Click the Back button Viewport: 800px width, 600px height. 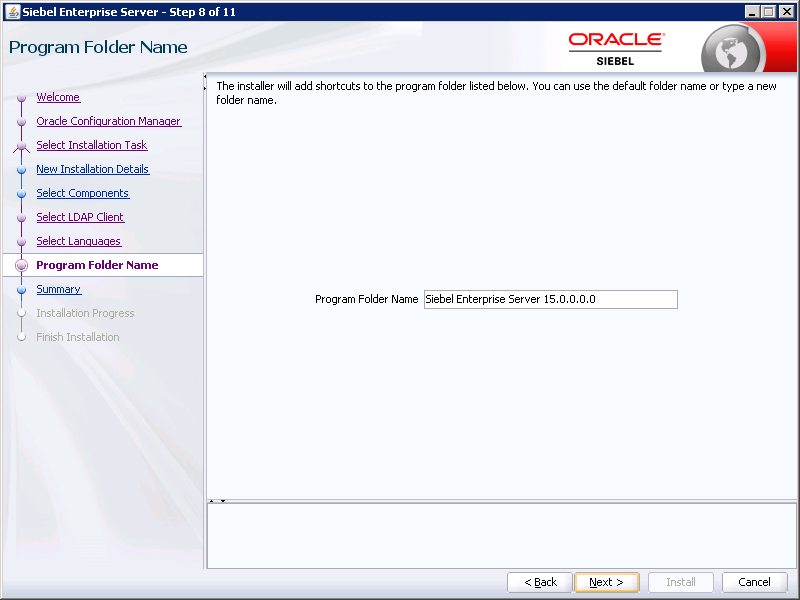[x=540, y=582]
